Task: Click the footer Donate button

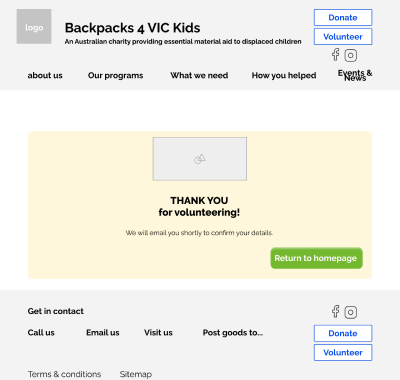Action: click(343, 333)
